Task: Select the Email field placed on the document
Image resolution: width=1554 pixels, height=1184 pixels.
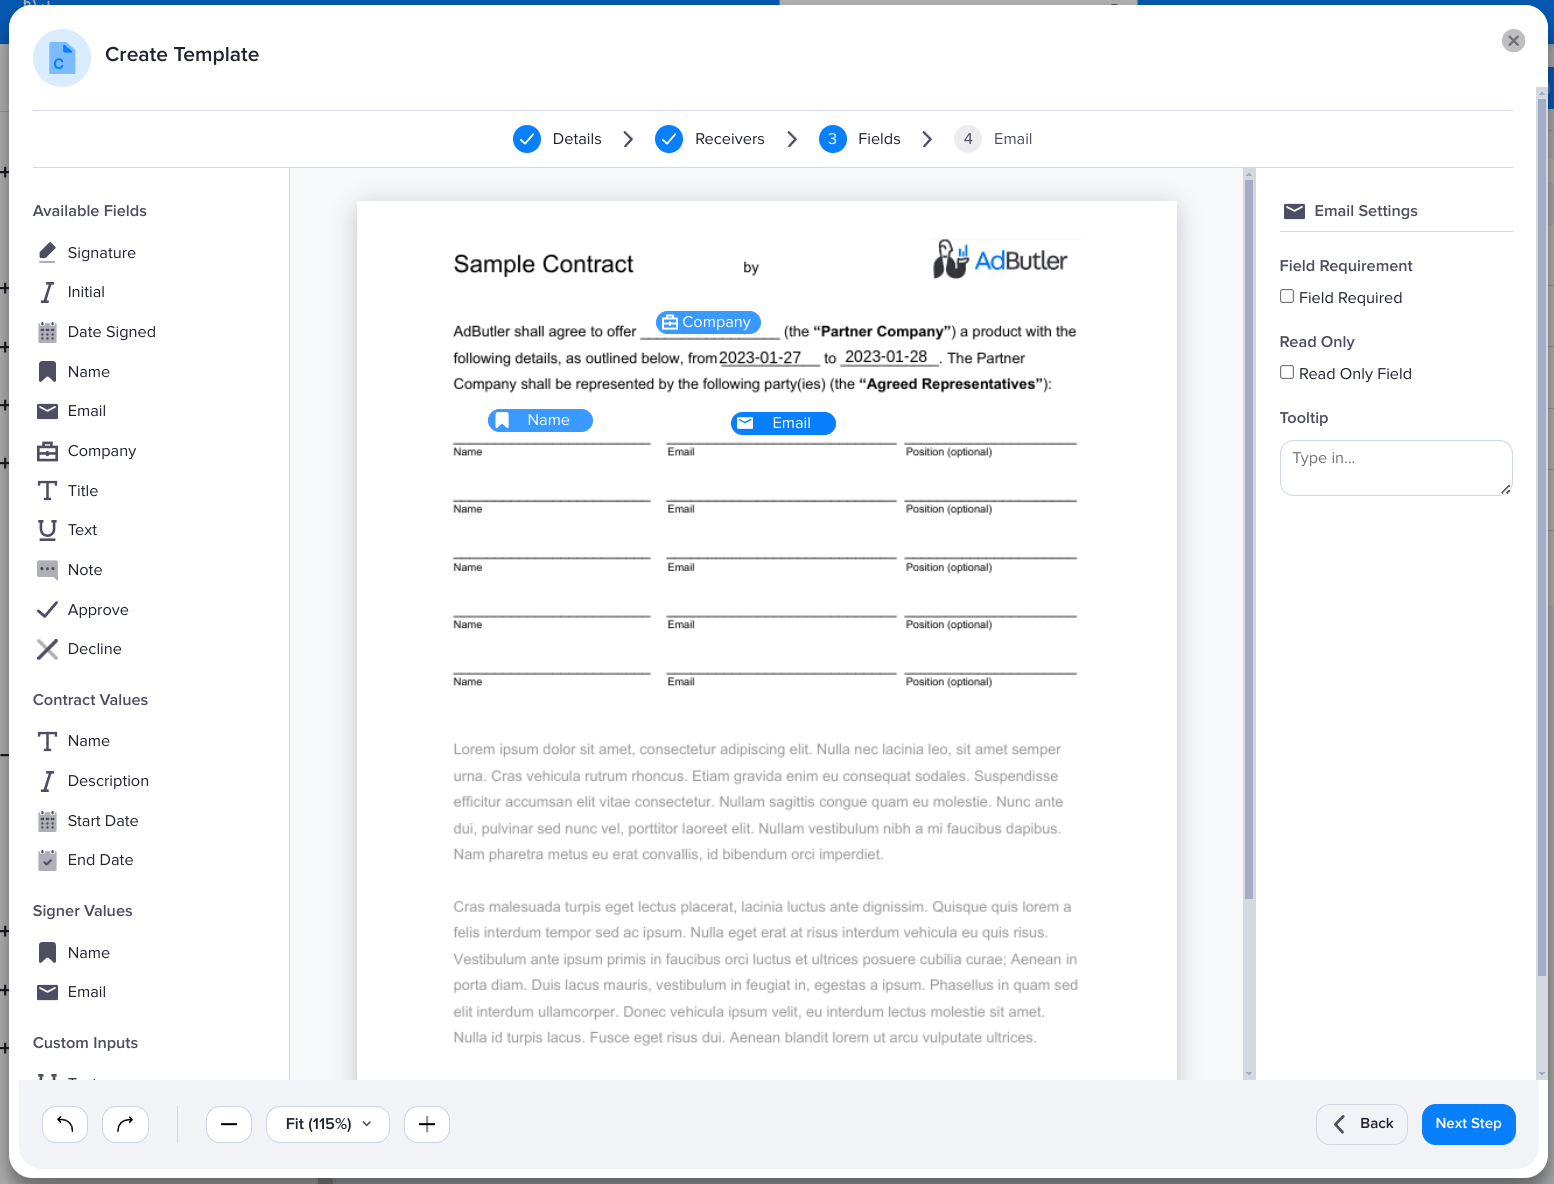Action: [783, 423]
